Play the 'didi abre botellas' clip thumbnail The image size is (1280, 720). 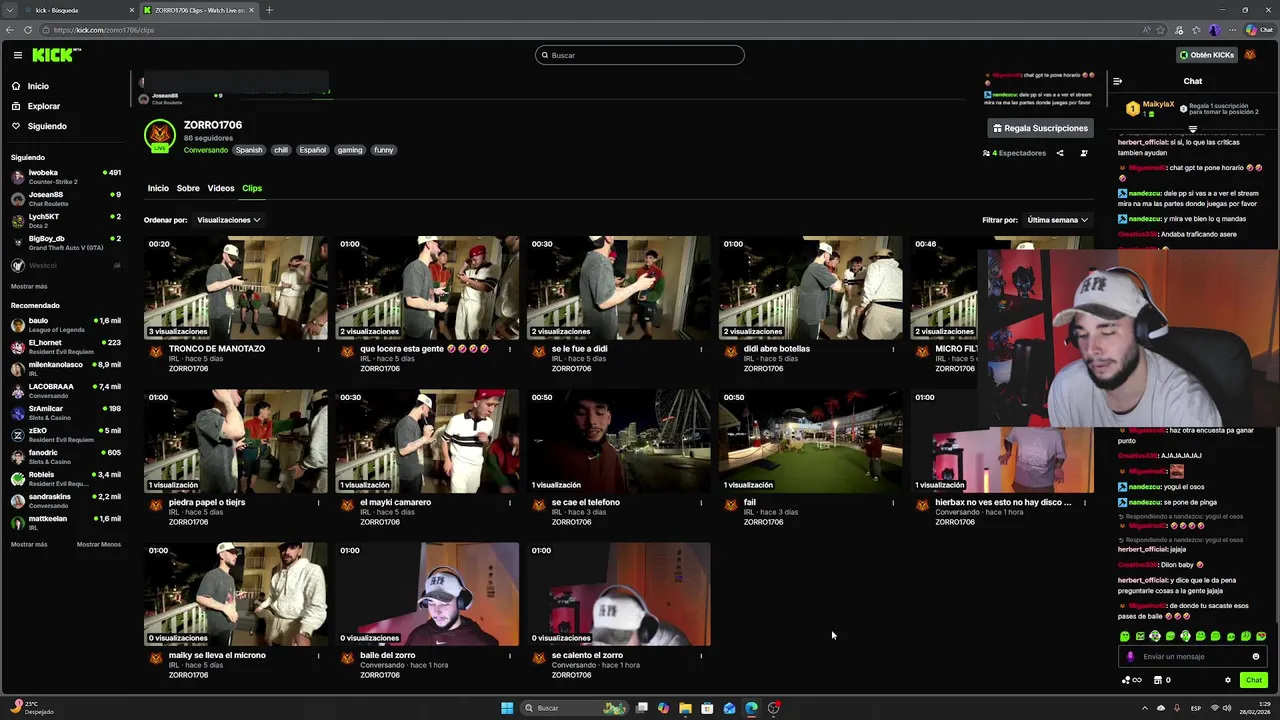[810, 288]
